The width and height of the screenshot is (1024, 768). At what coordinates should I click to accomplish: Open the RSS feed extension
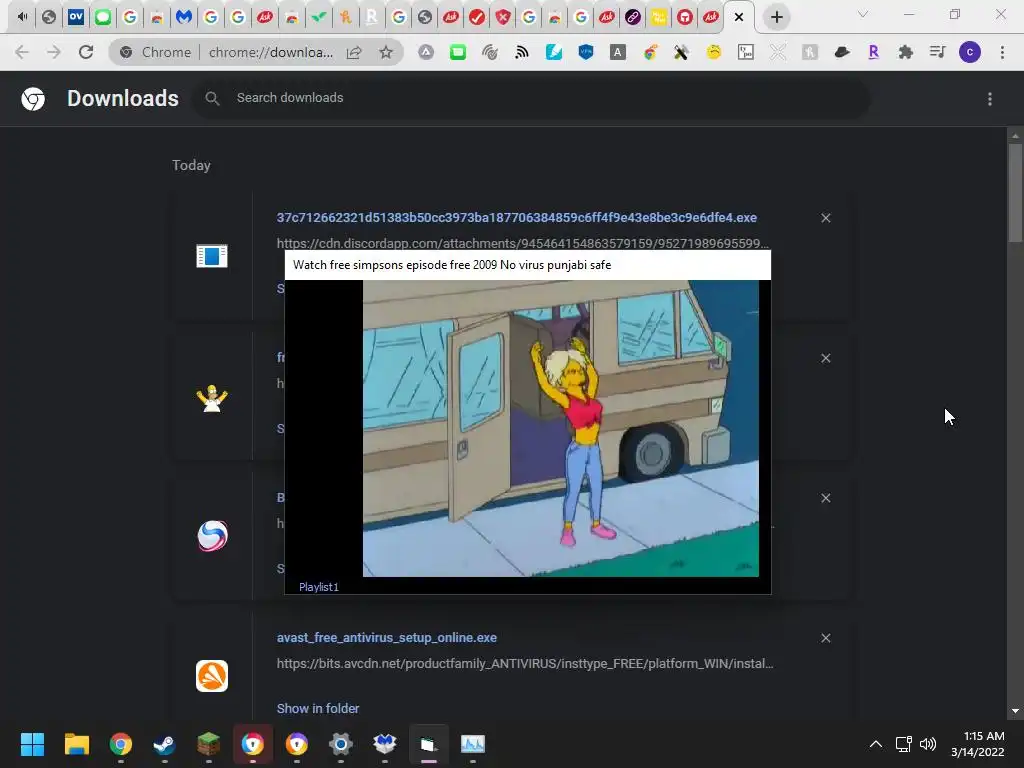pyautogui.click(x=521, y=52)
